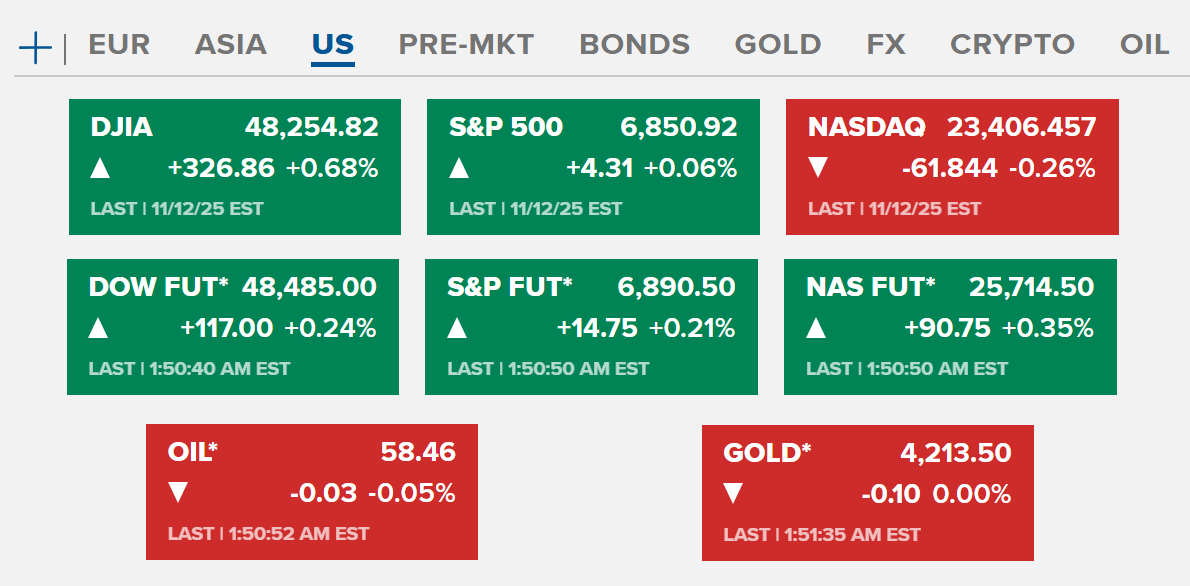Open the NASDAQ 23,406.457 quote tile
This screenshot has width=1190, height=586.
(x=952, y=167)
